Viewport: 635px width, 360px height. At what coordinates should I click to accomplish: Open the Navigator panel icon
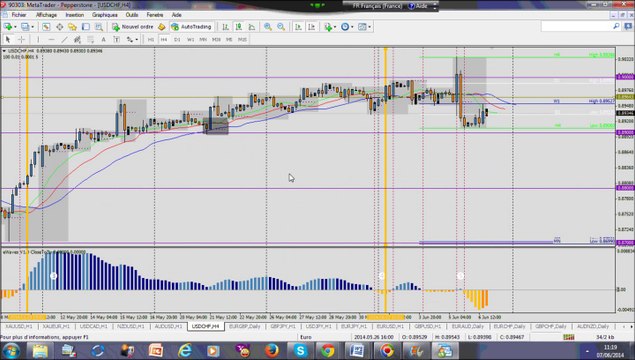point(72,27)
